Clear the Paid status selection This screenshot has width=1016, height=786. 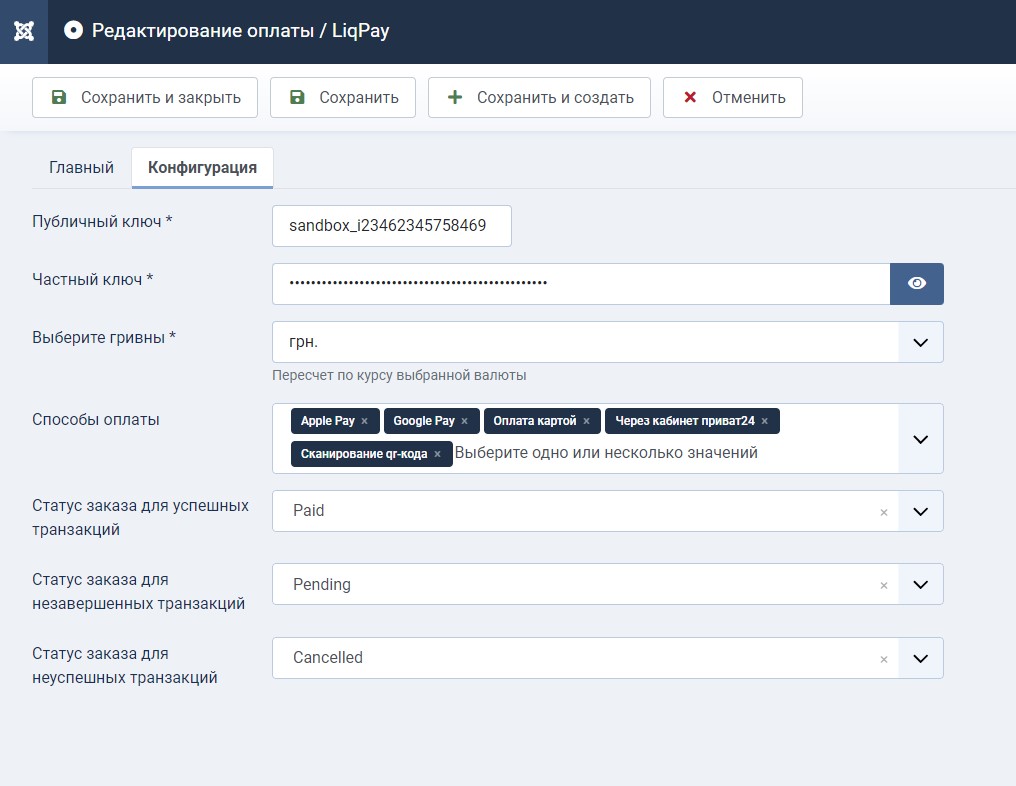(883, 512)
